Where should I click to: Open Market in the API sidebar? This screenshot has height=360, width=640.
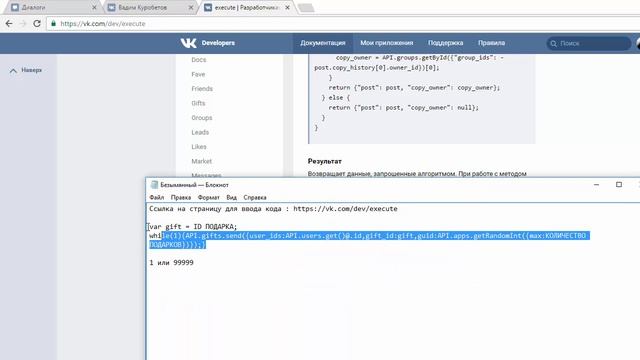(202, 161)
